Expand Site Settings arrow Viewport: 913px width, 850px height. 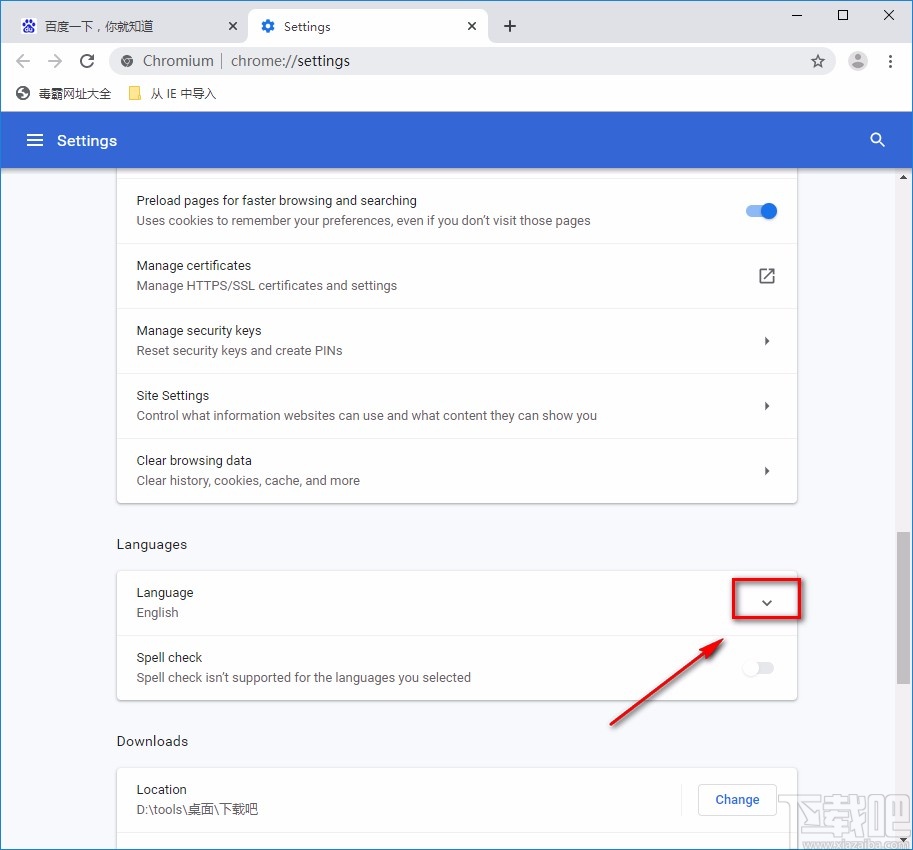(x=766, y=406)
